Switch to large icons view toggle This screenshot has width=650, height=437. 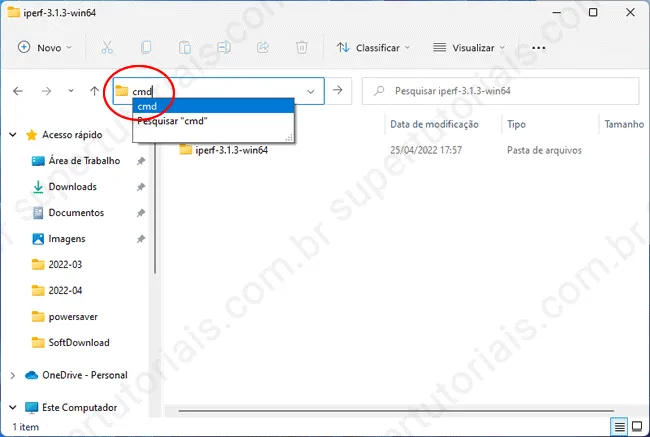coord(638,427)
